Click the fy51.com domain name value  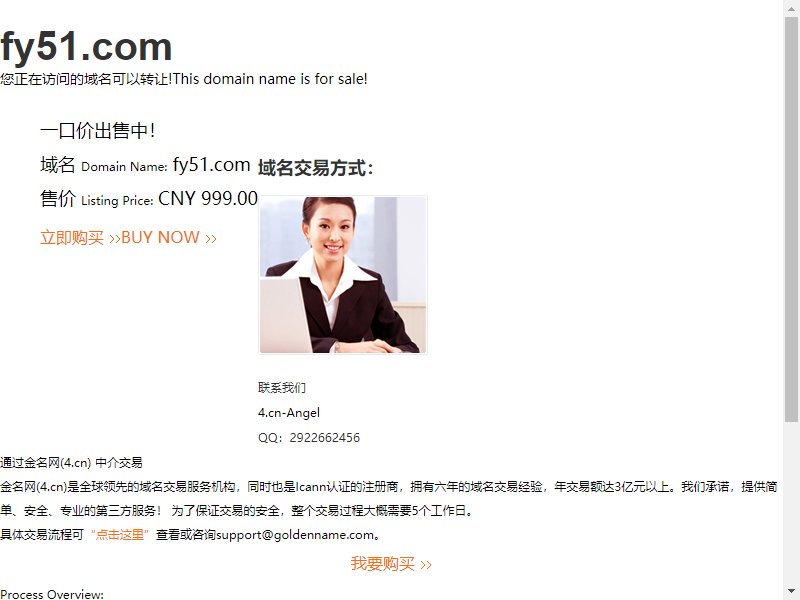coord(211,165)
